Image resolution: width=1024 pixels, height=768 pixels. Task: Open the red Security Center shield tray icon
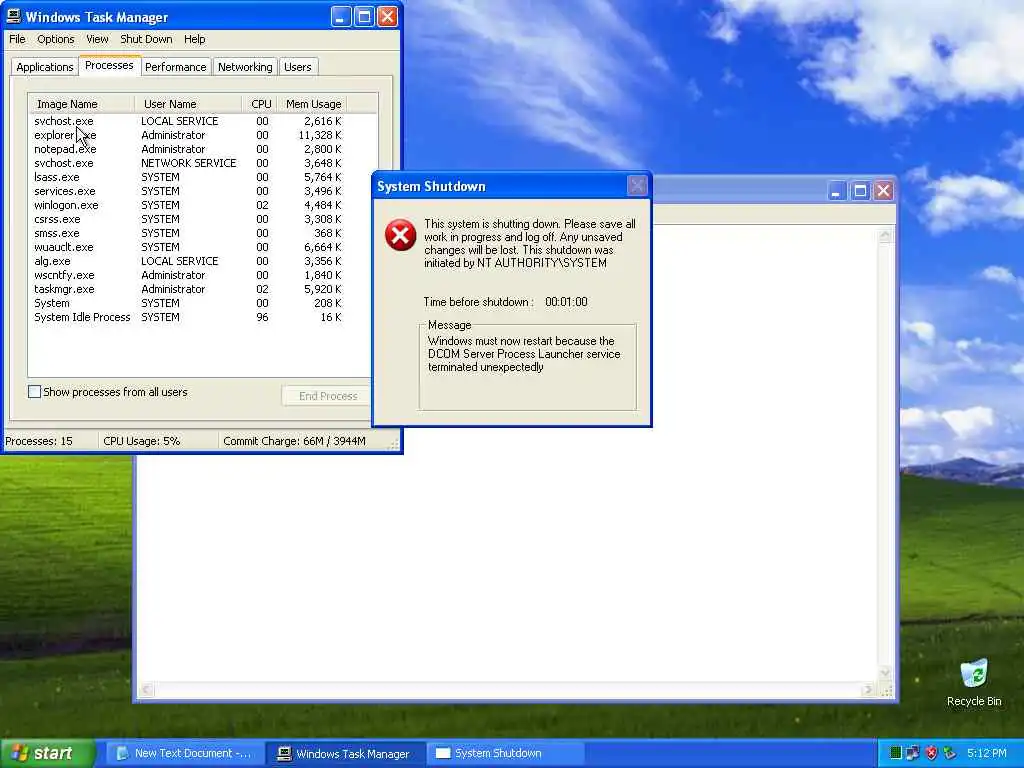pos(931,753)
